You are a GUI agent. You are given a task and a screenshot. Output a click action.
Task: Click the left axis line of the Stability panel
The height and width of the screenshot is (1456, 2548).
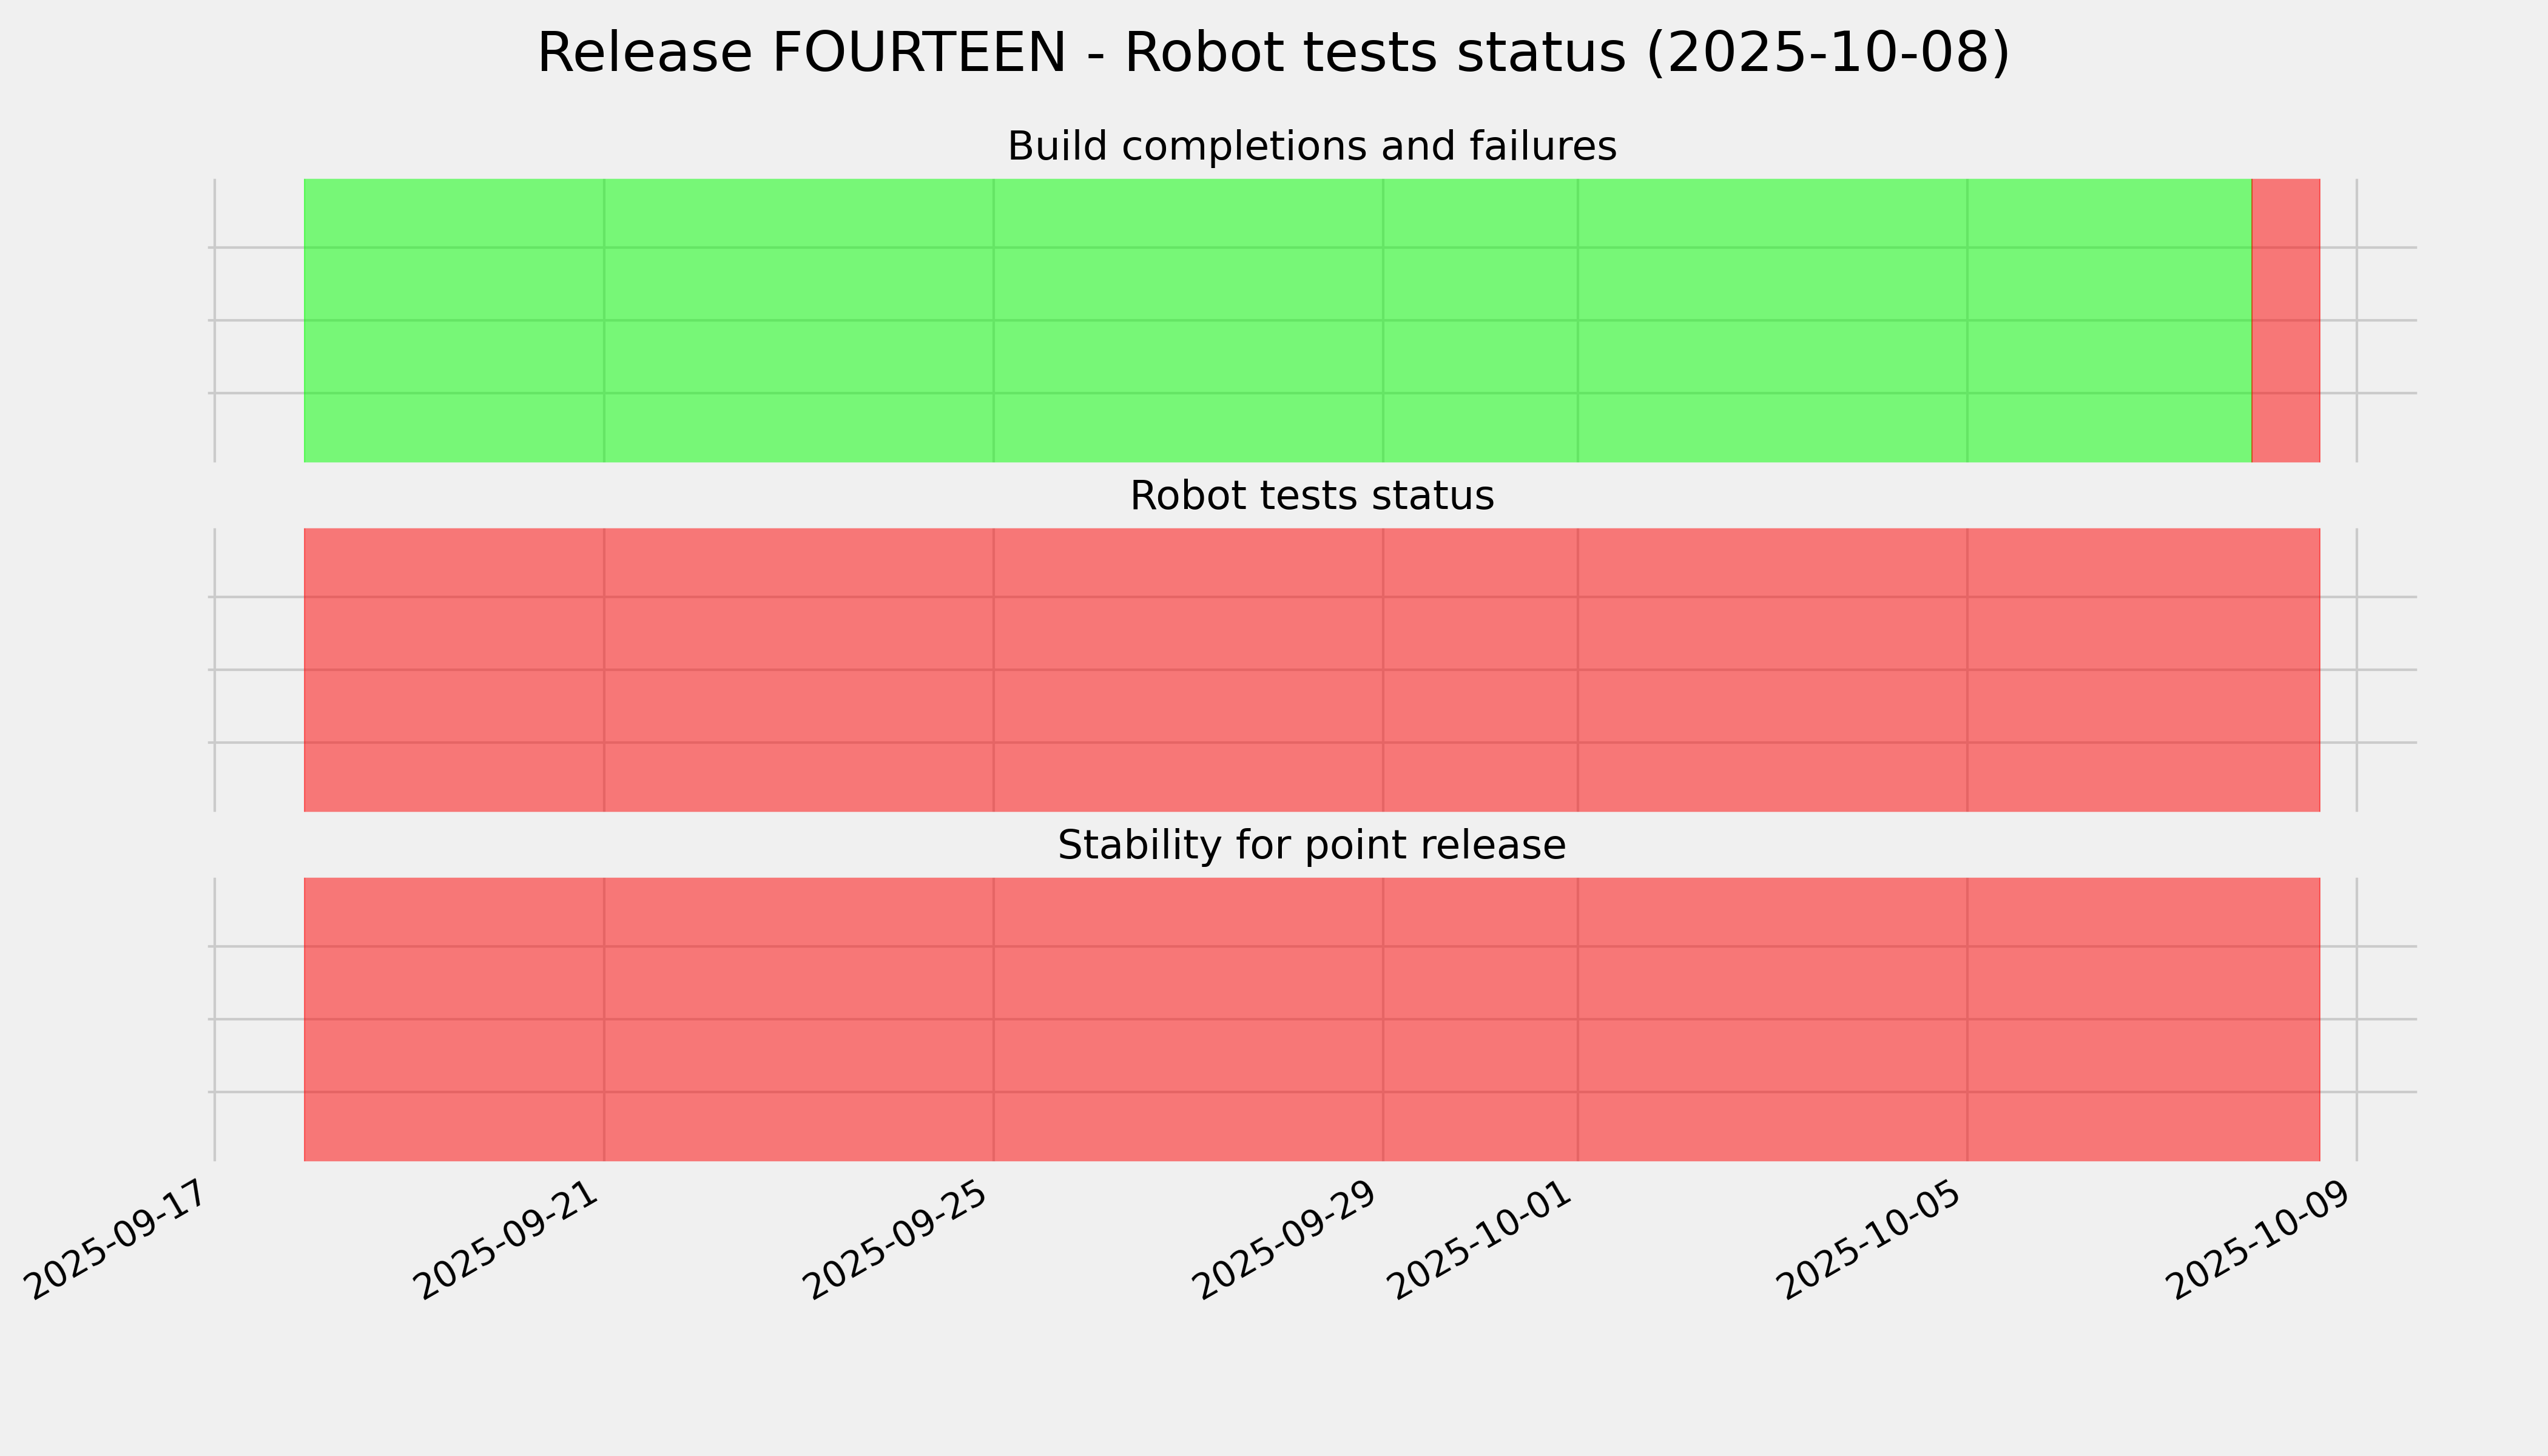(215, 1019)
